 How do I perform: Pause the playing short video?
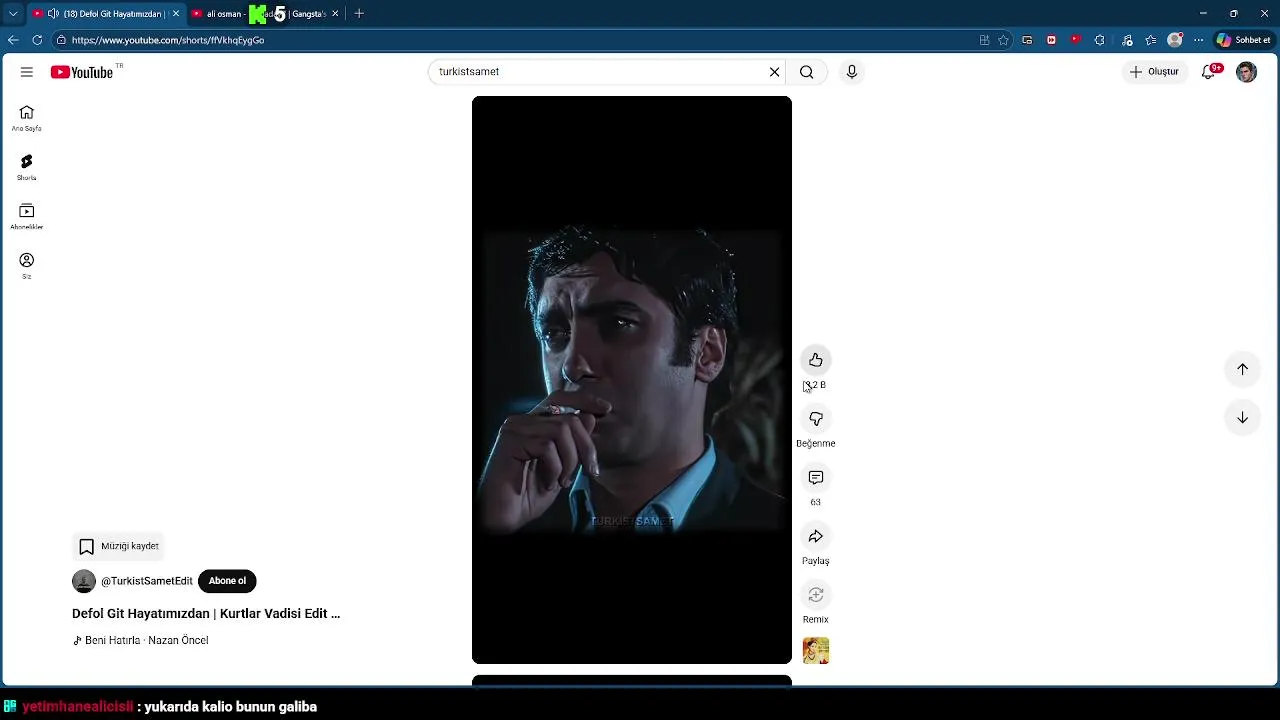pos(632,380)
